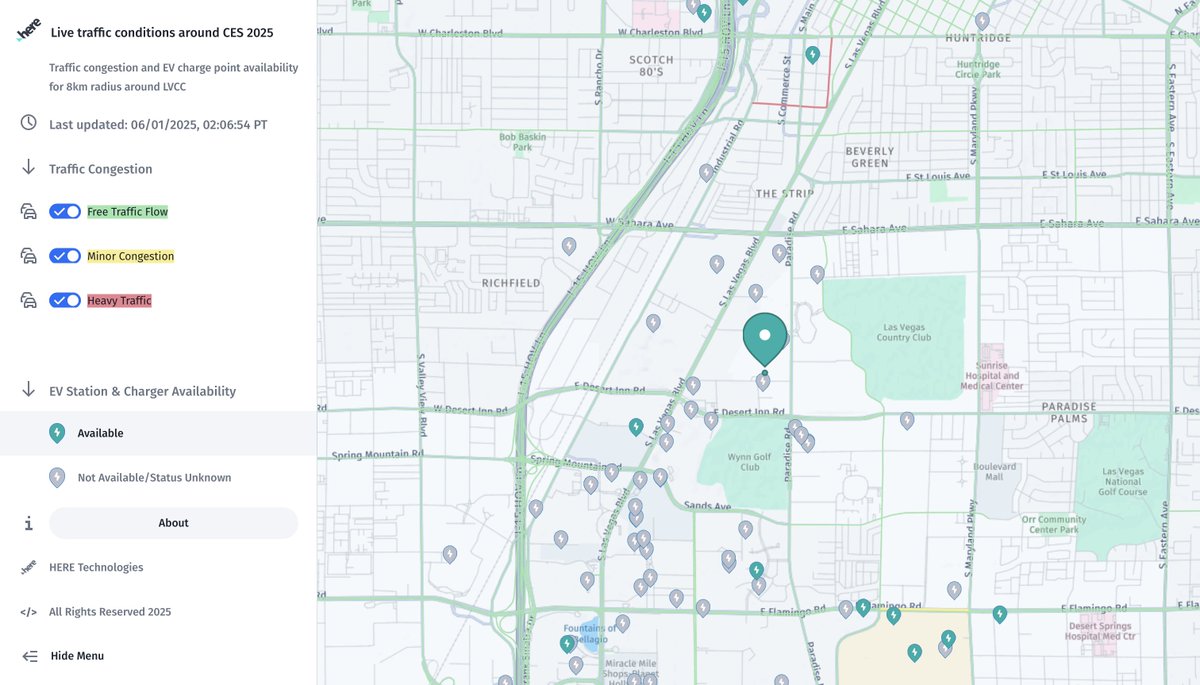
Task: Toggle off Minor Congestion switch
Action: coord(65,256)
